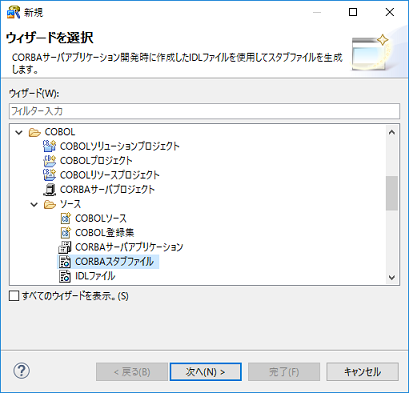Collapse the COBOL tree node
Viewport: 409px width, 393px height.
(x=19, y=132)
